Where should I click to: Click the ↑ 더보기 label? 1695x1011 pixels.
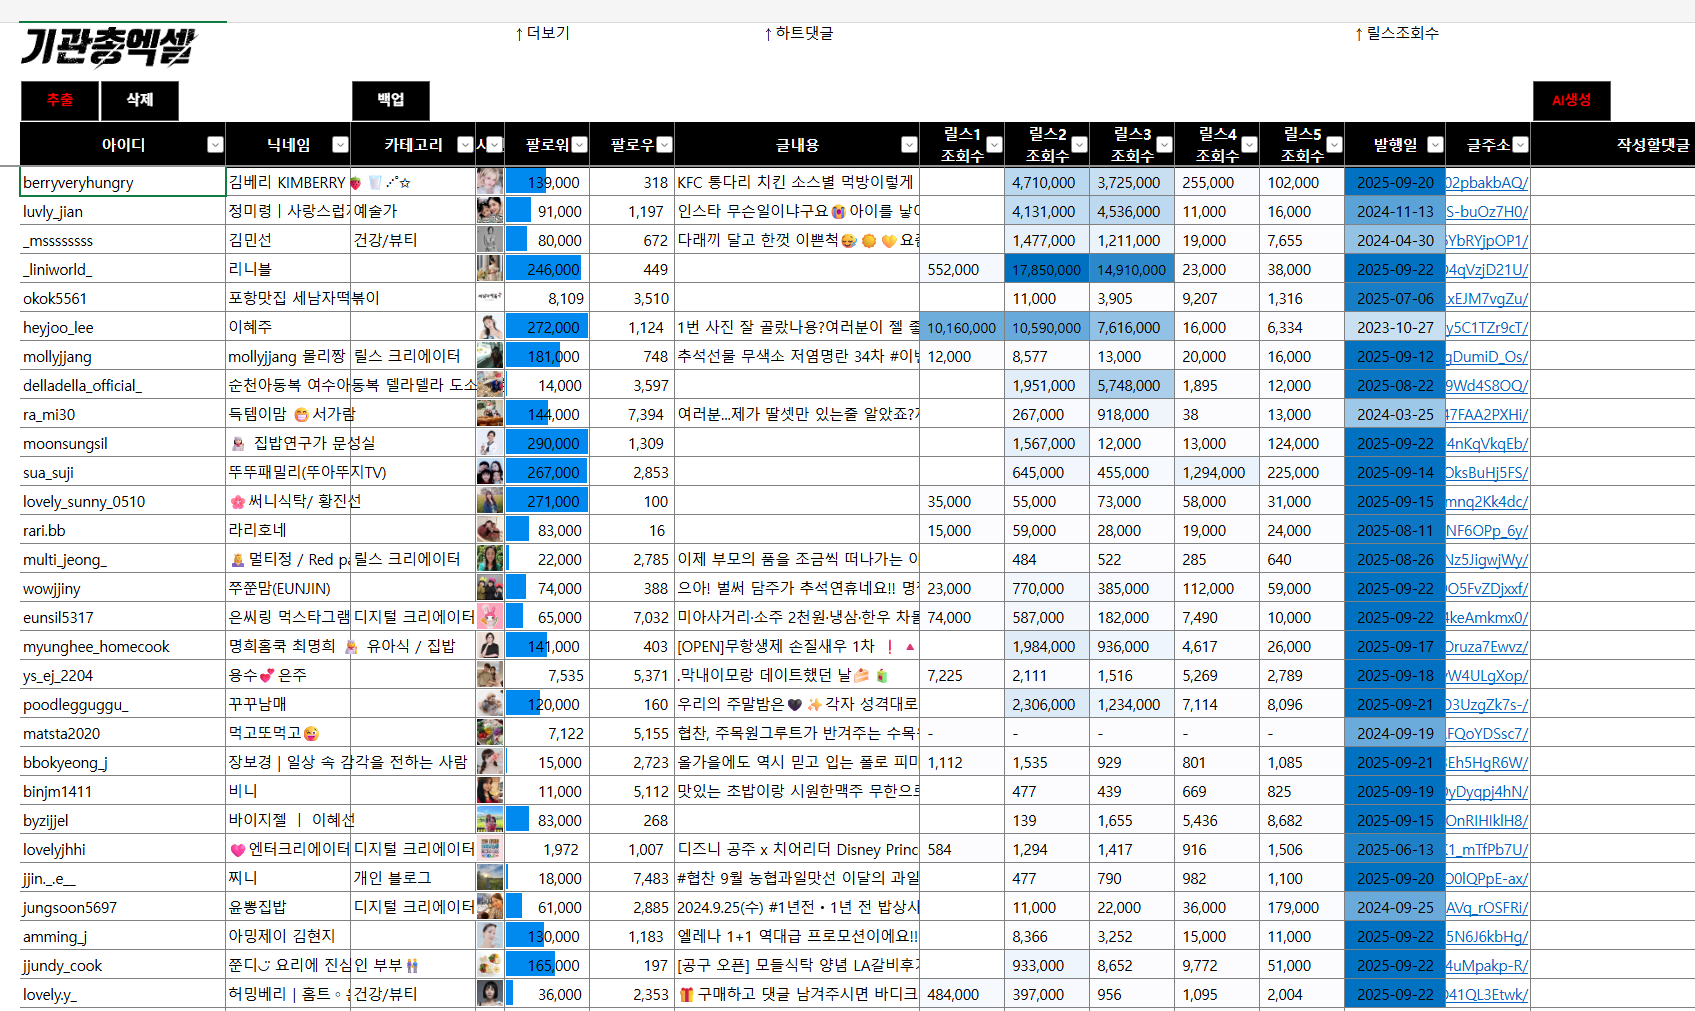tap(542, 33)
